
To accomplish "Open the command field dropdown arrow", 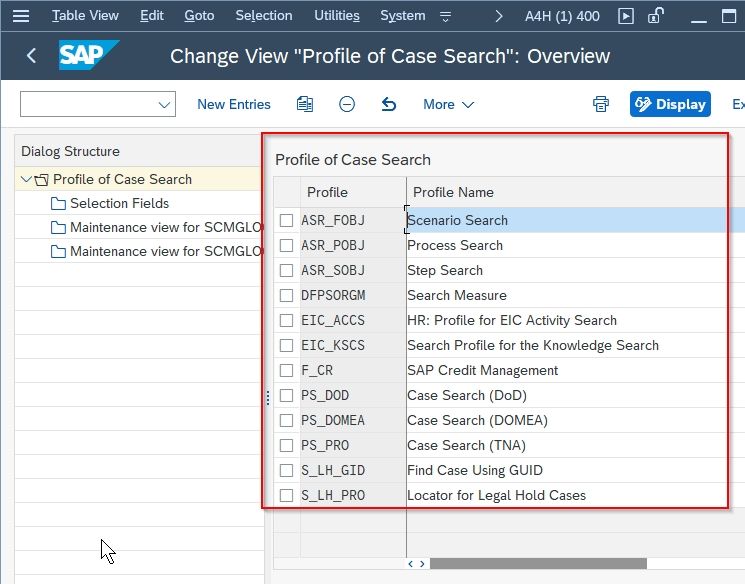I will point(164,105).
